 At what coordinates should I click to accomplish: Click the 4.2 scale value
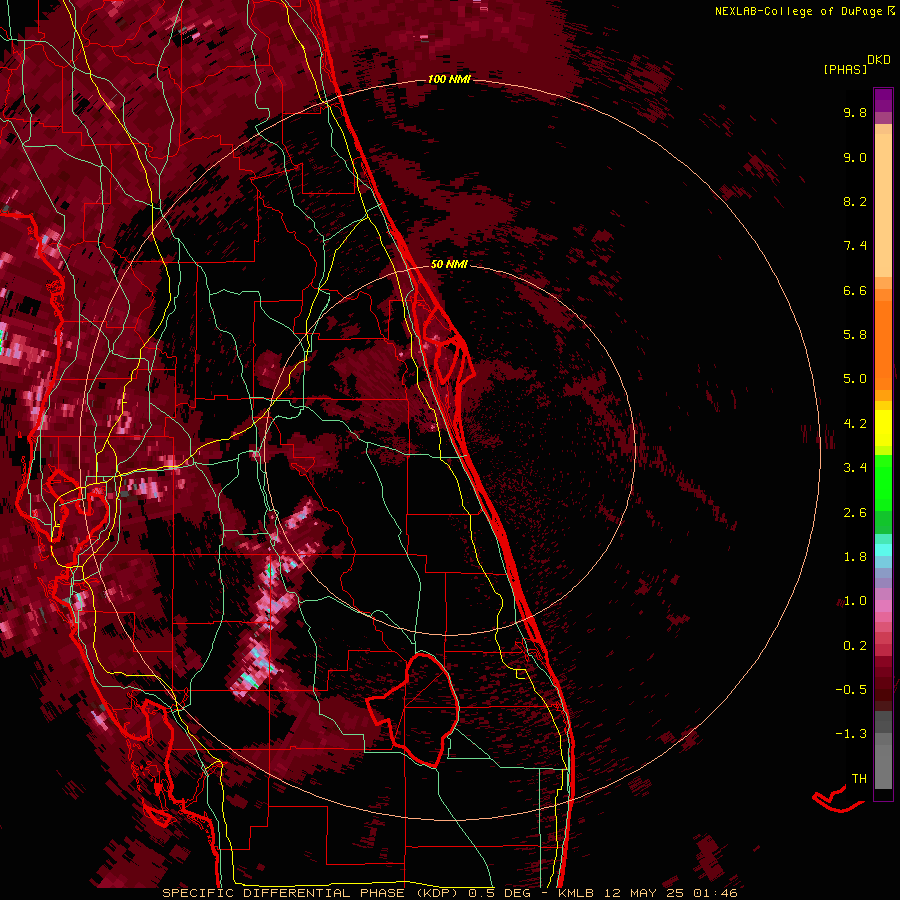[855, 424]
